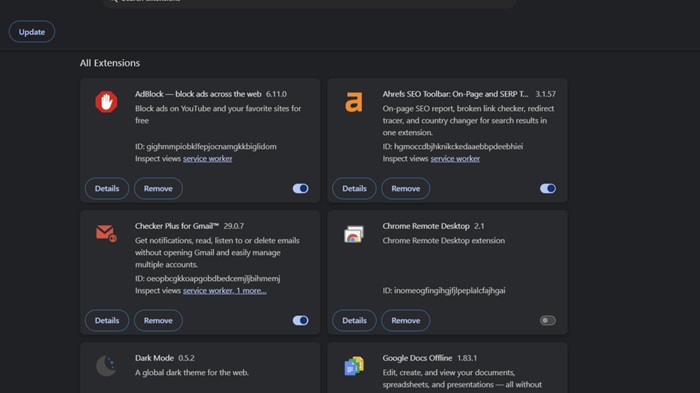This screenshot has height=393, width=700.
Task: Click the AdBlock ID string
Action: 206,146
